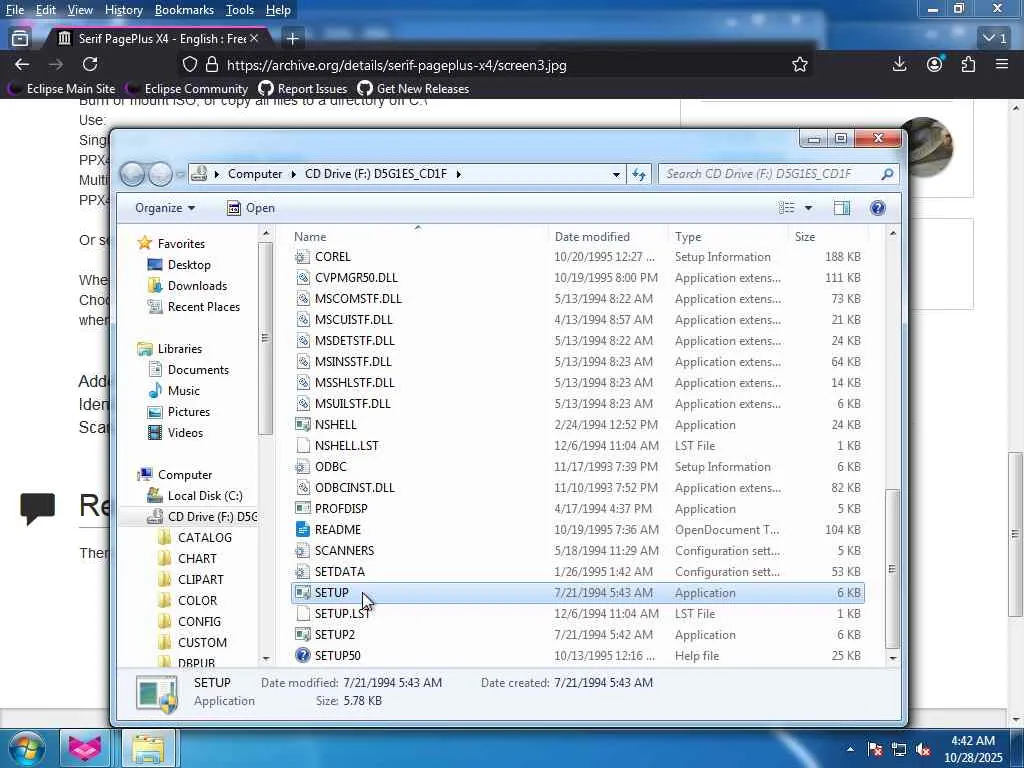Click the site security lock icon
This screenshot has height=768, width=1024.
click(212, 65)
